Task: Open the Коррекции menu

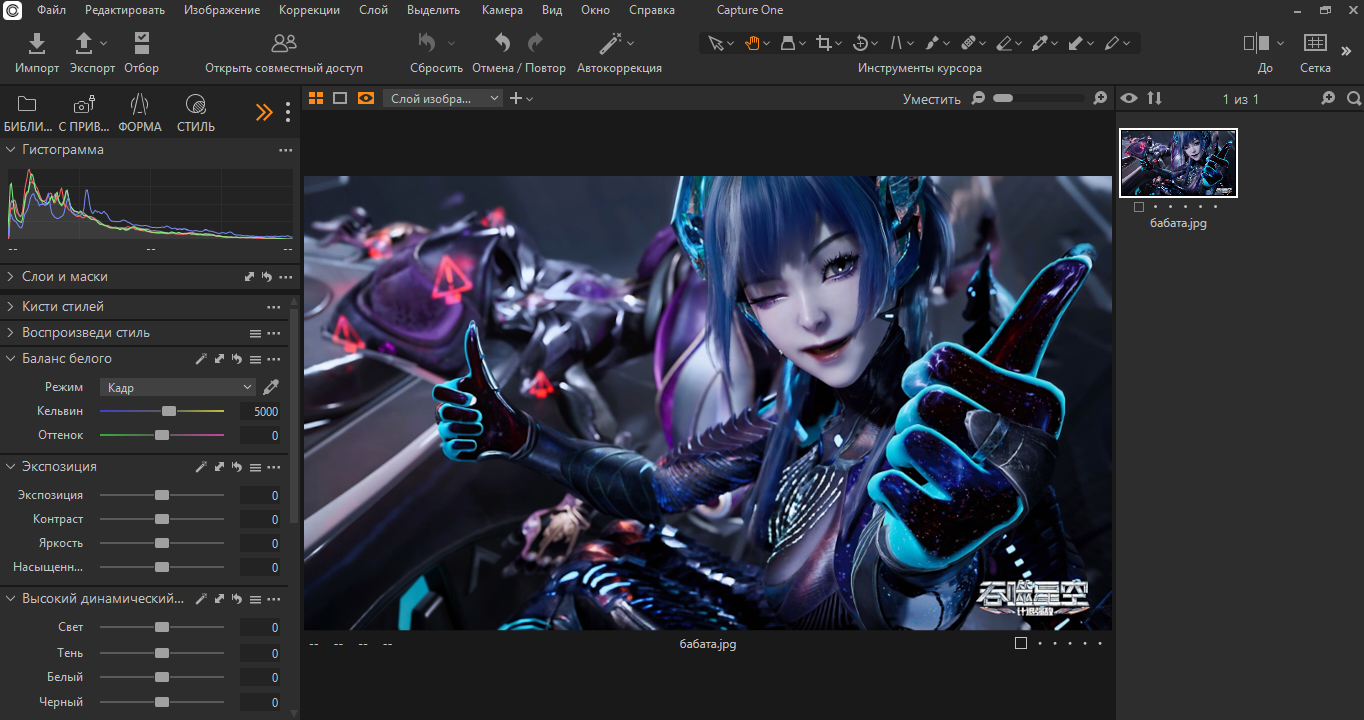Action: click(309, 10)
